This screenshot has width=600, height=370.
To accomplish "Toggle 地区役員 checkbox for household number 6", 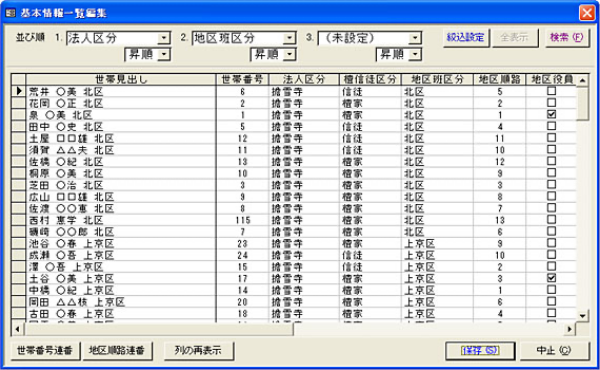I will pyautogui.click(x=551, y=91).
